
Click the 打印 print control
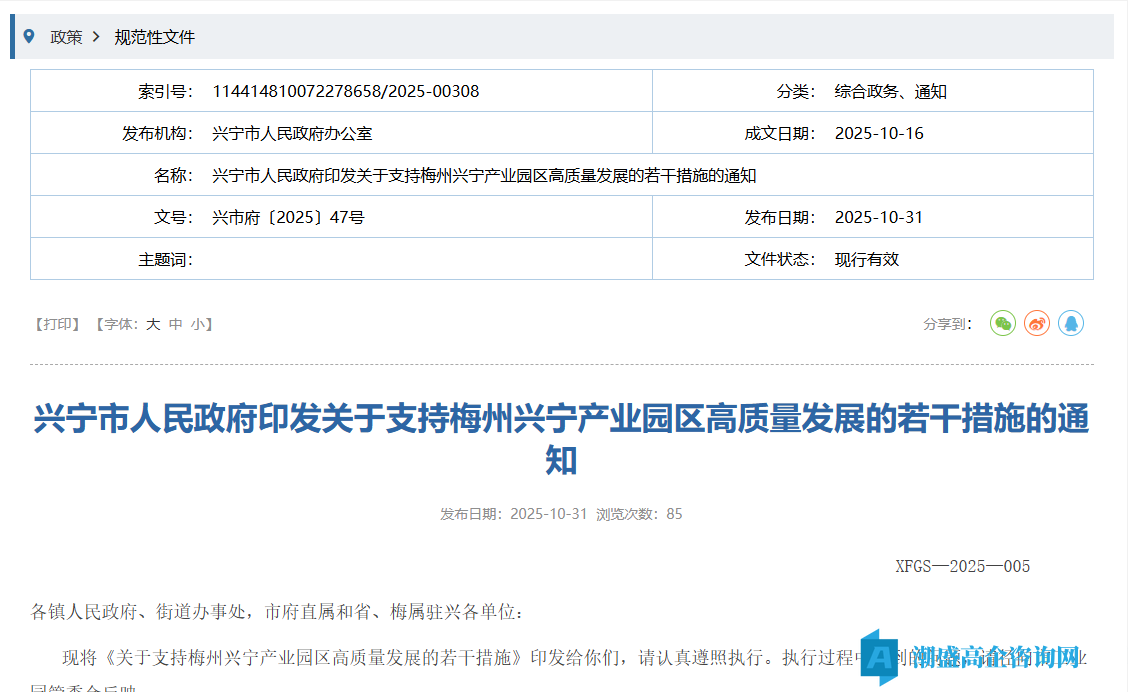tap(56, 323)
